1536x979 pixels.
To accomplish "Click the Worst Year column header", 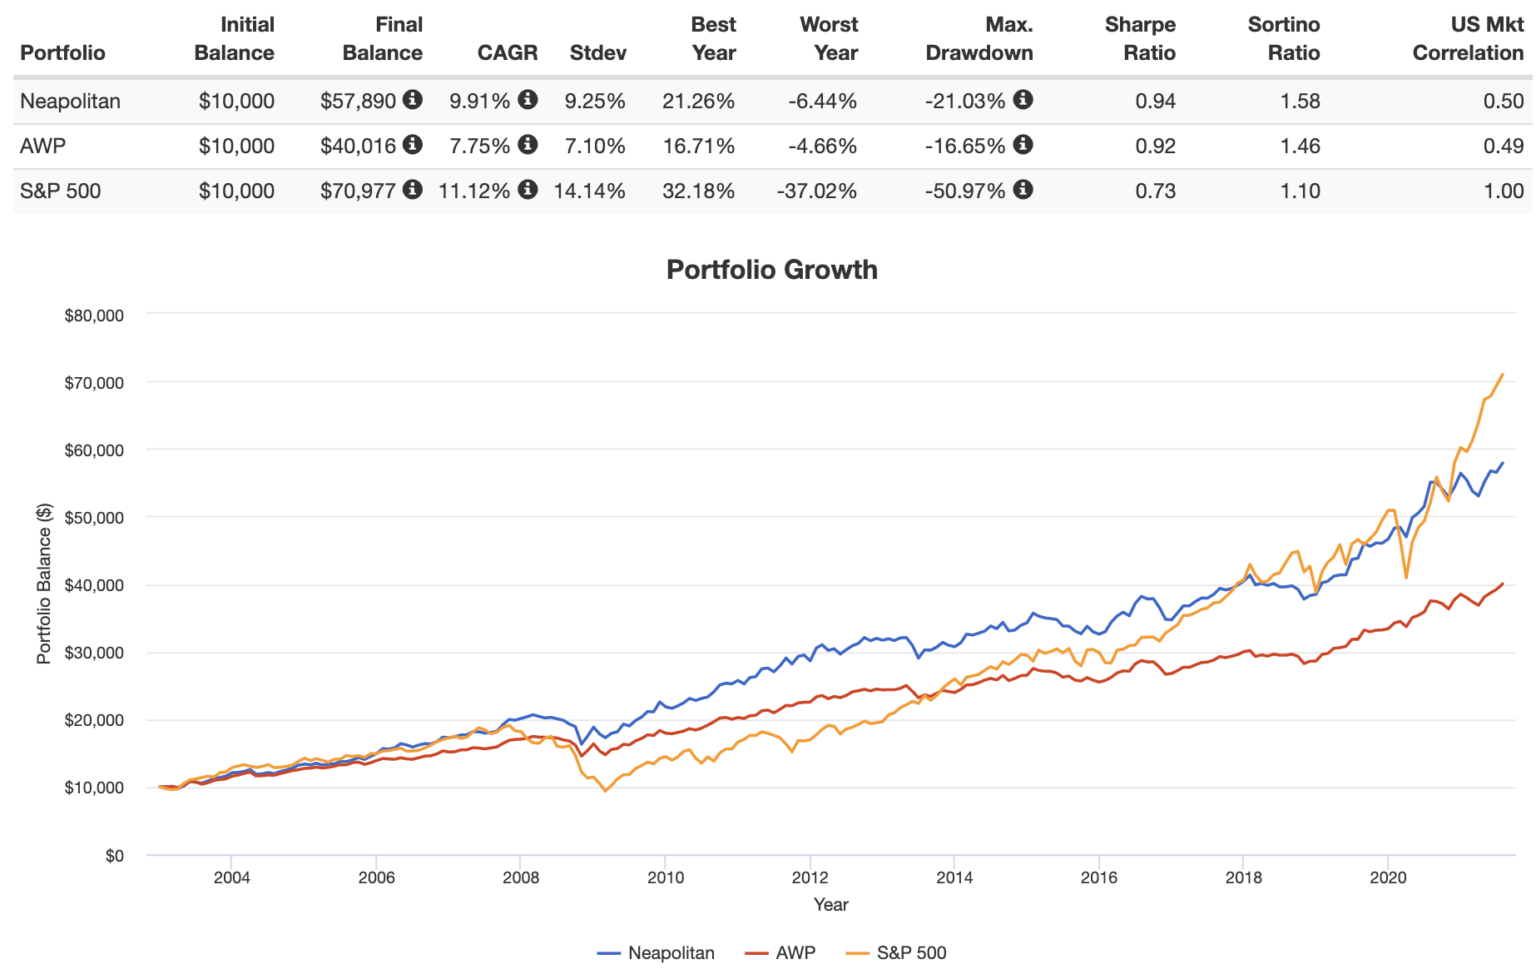I will (x=829, y=38).
